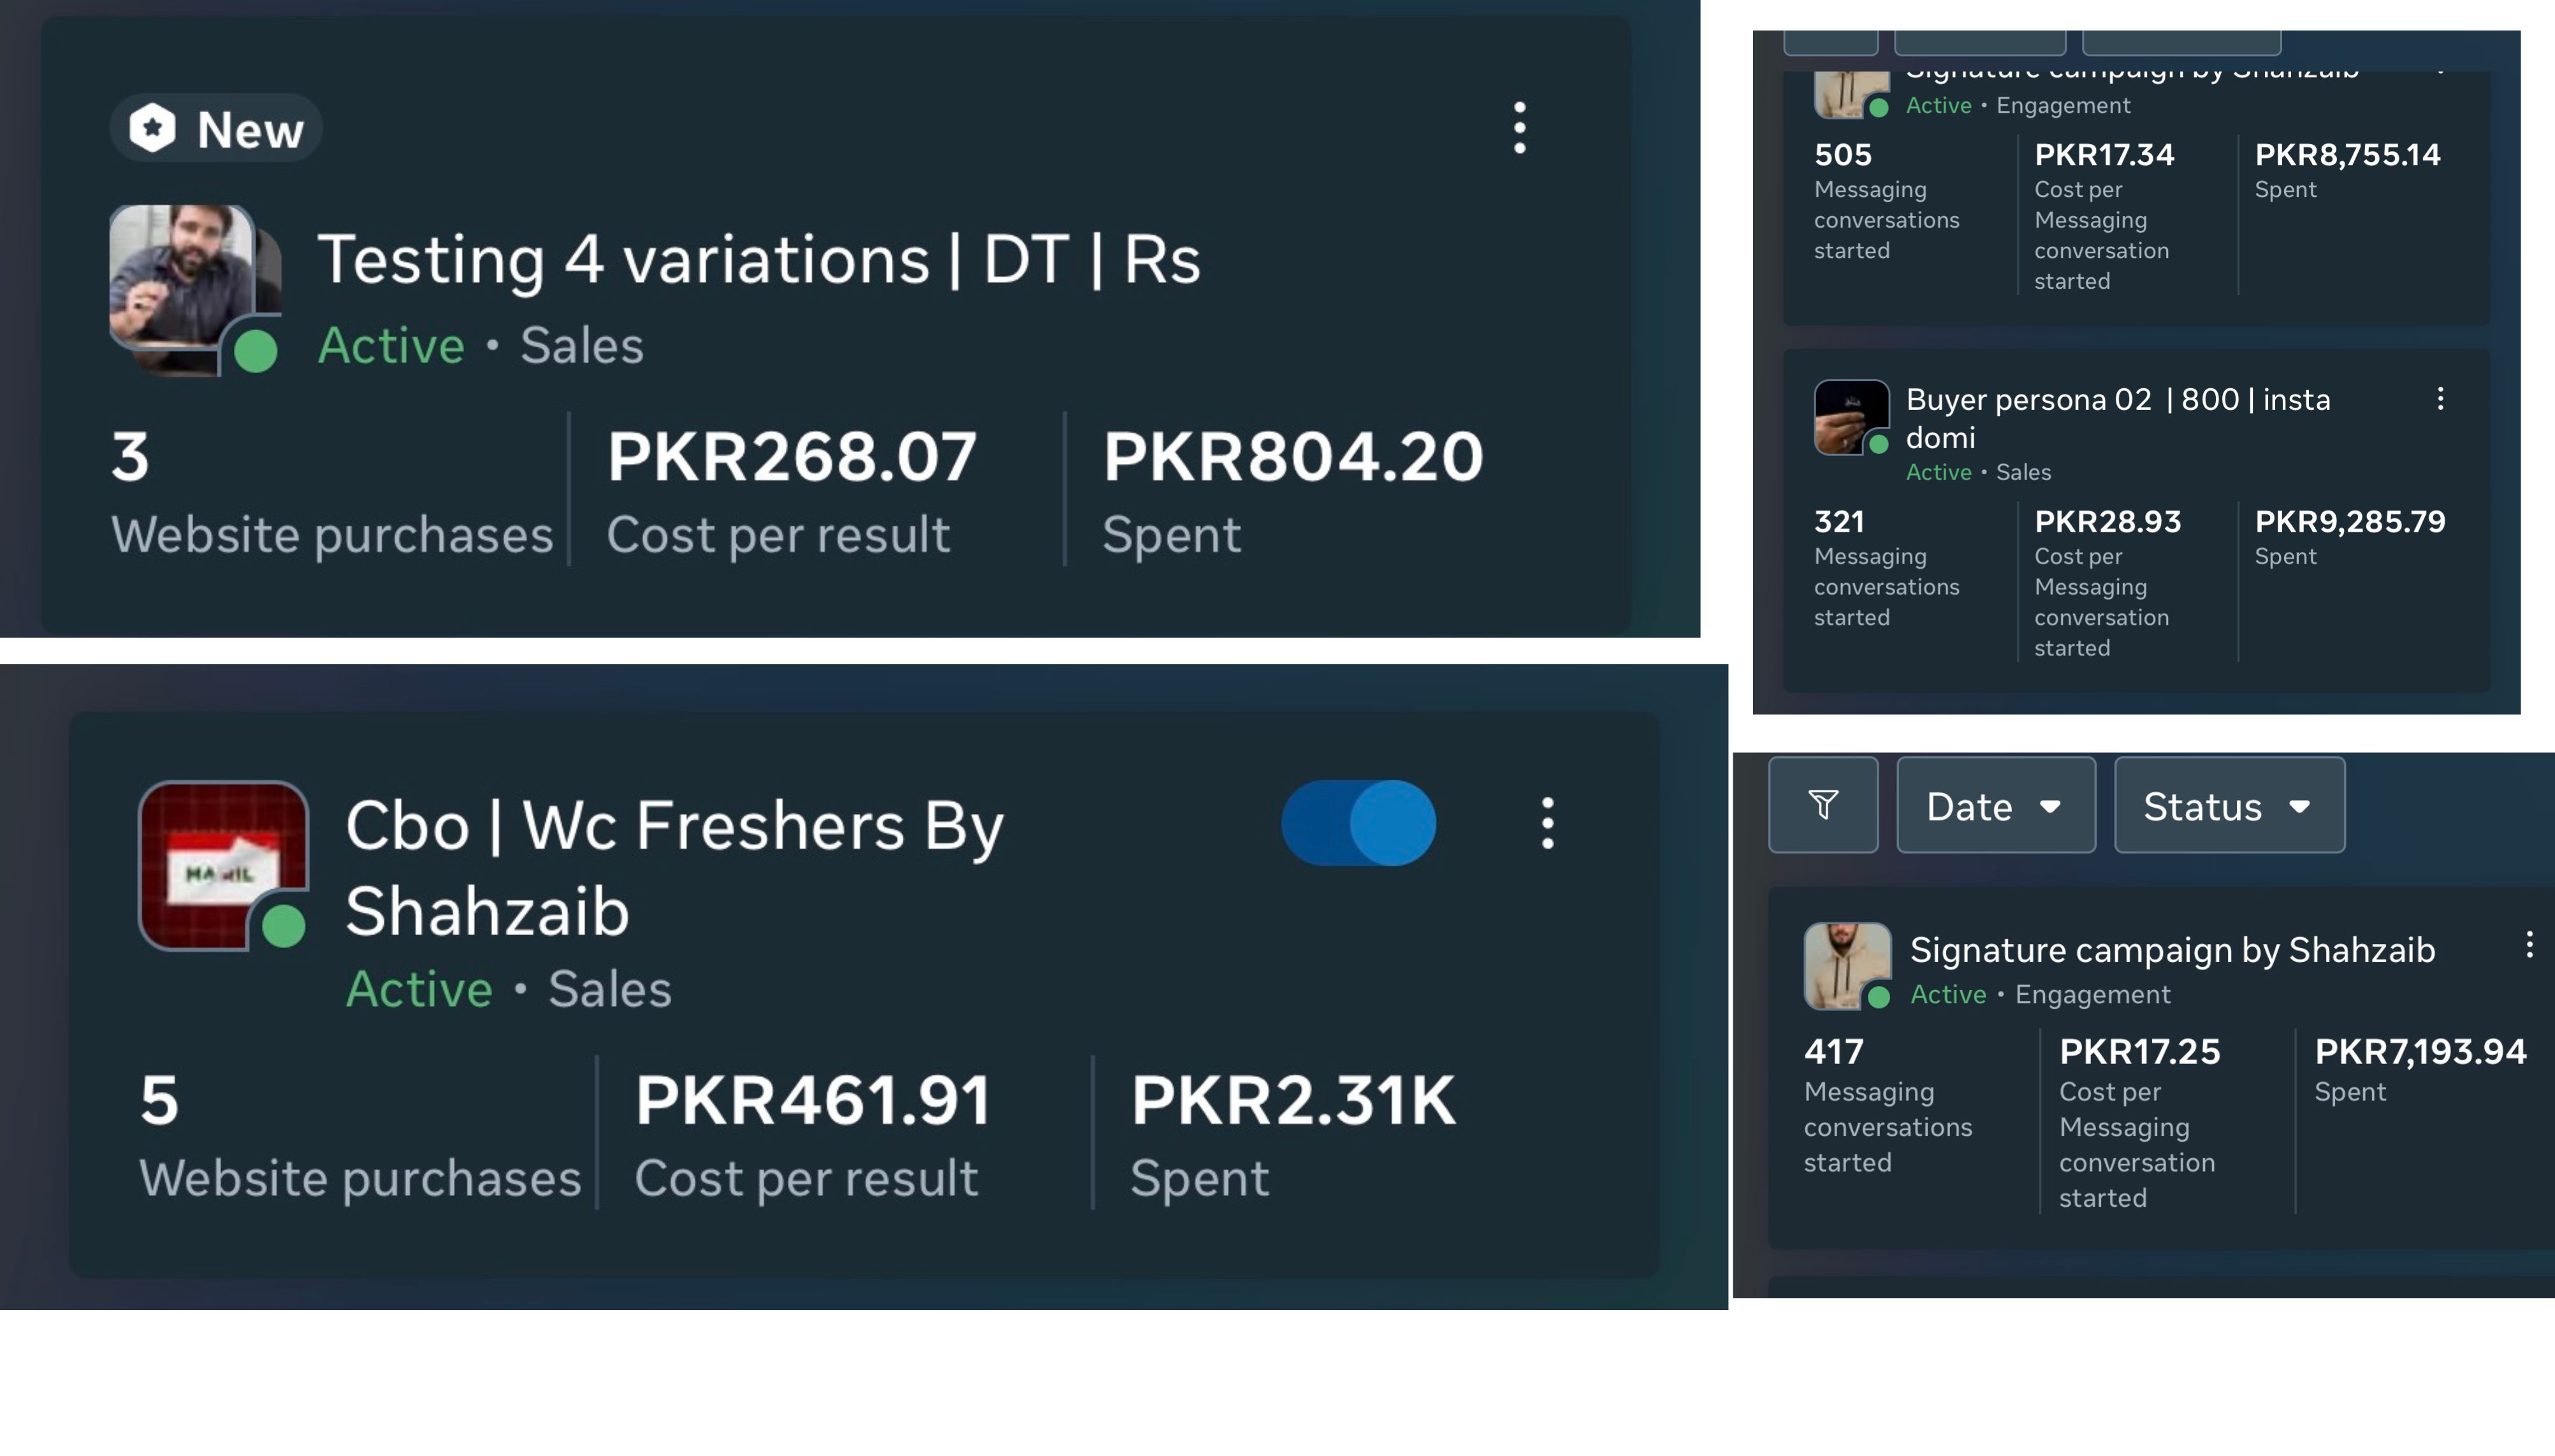
Task: Click the PKR804.20 Spent value
Action: [1292, 457]
